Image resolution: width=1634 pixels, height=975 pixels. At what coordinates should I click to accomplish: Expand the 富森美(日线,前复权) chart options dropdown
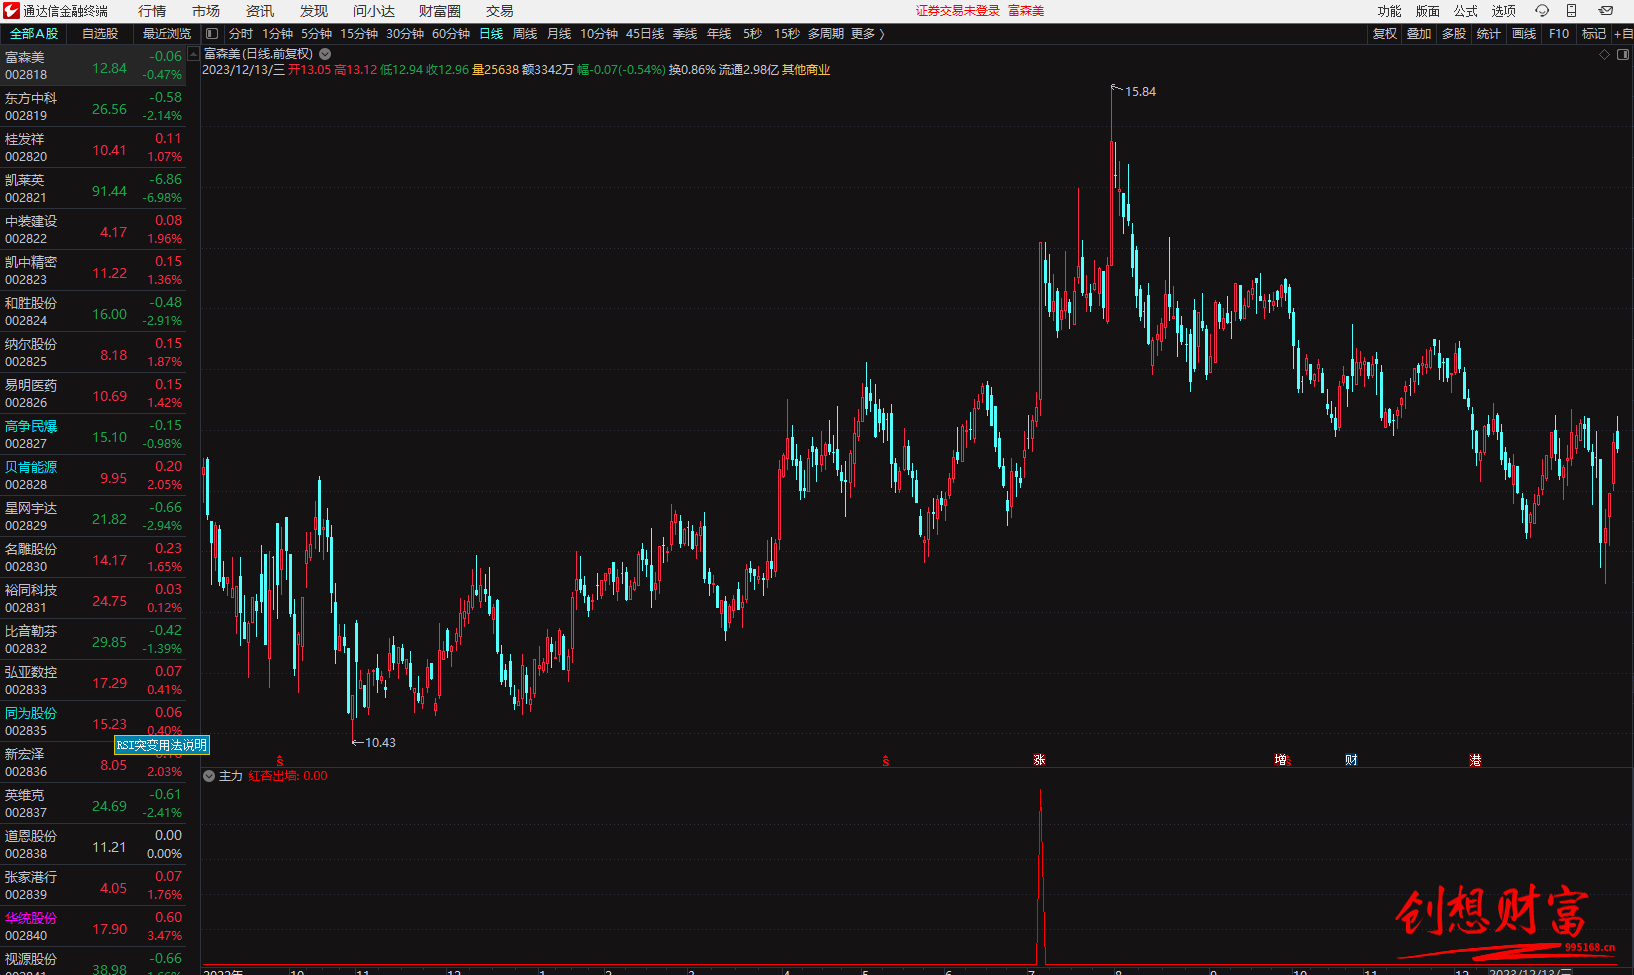[x=325, y=54]
